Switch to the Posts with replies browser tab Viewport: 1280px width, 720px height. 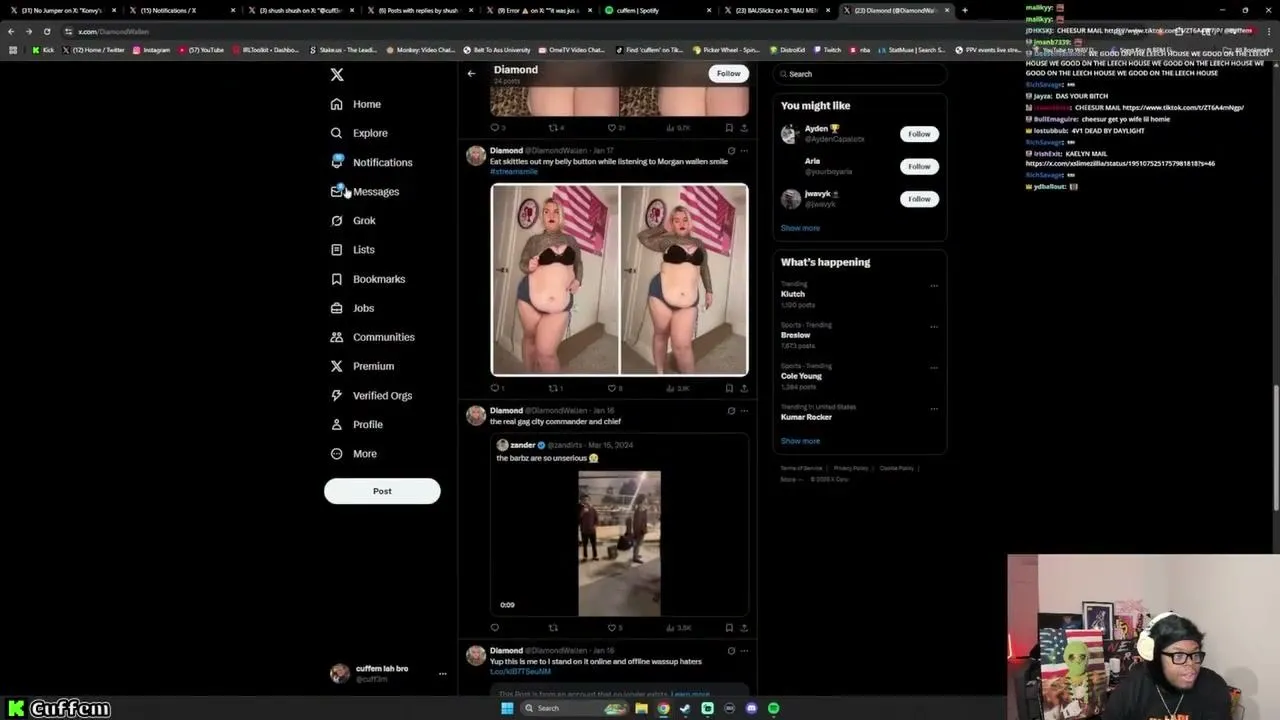pyautogui.click(x=419, y=10)
